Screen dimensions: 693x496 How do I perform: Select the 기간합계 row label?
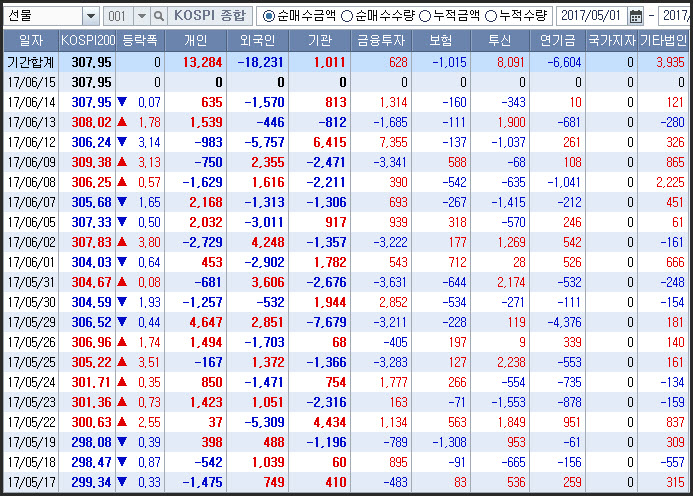point(30,62)
